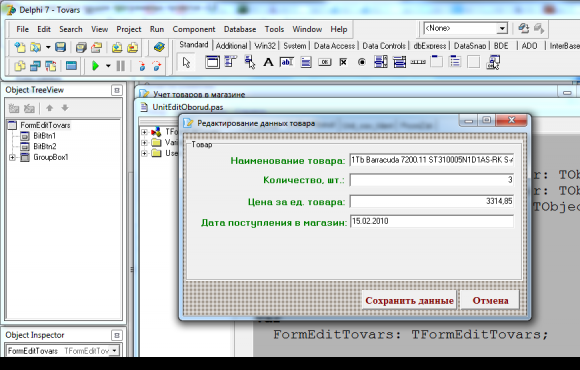Click the Toggle Form/Unit toolbar icon
Image resolution: width=580 pixels, height=370 pixels.
(50, 66)
